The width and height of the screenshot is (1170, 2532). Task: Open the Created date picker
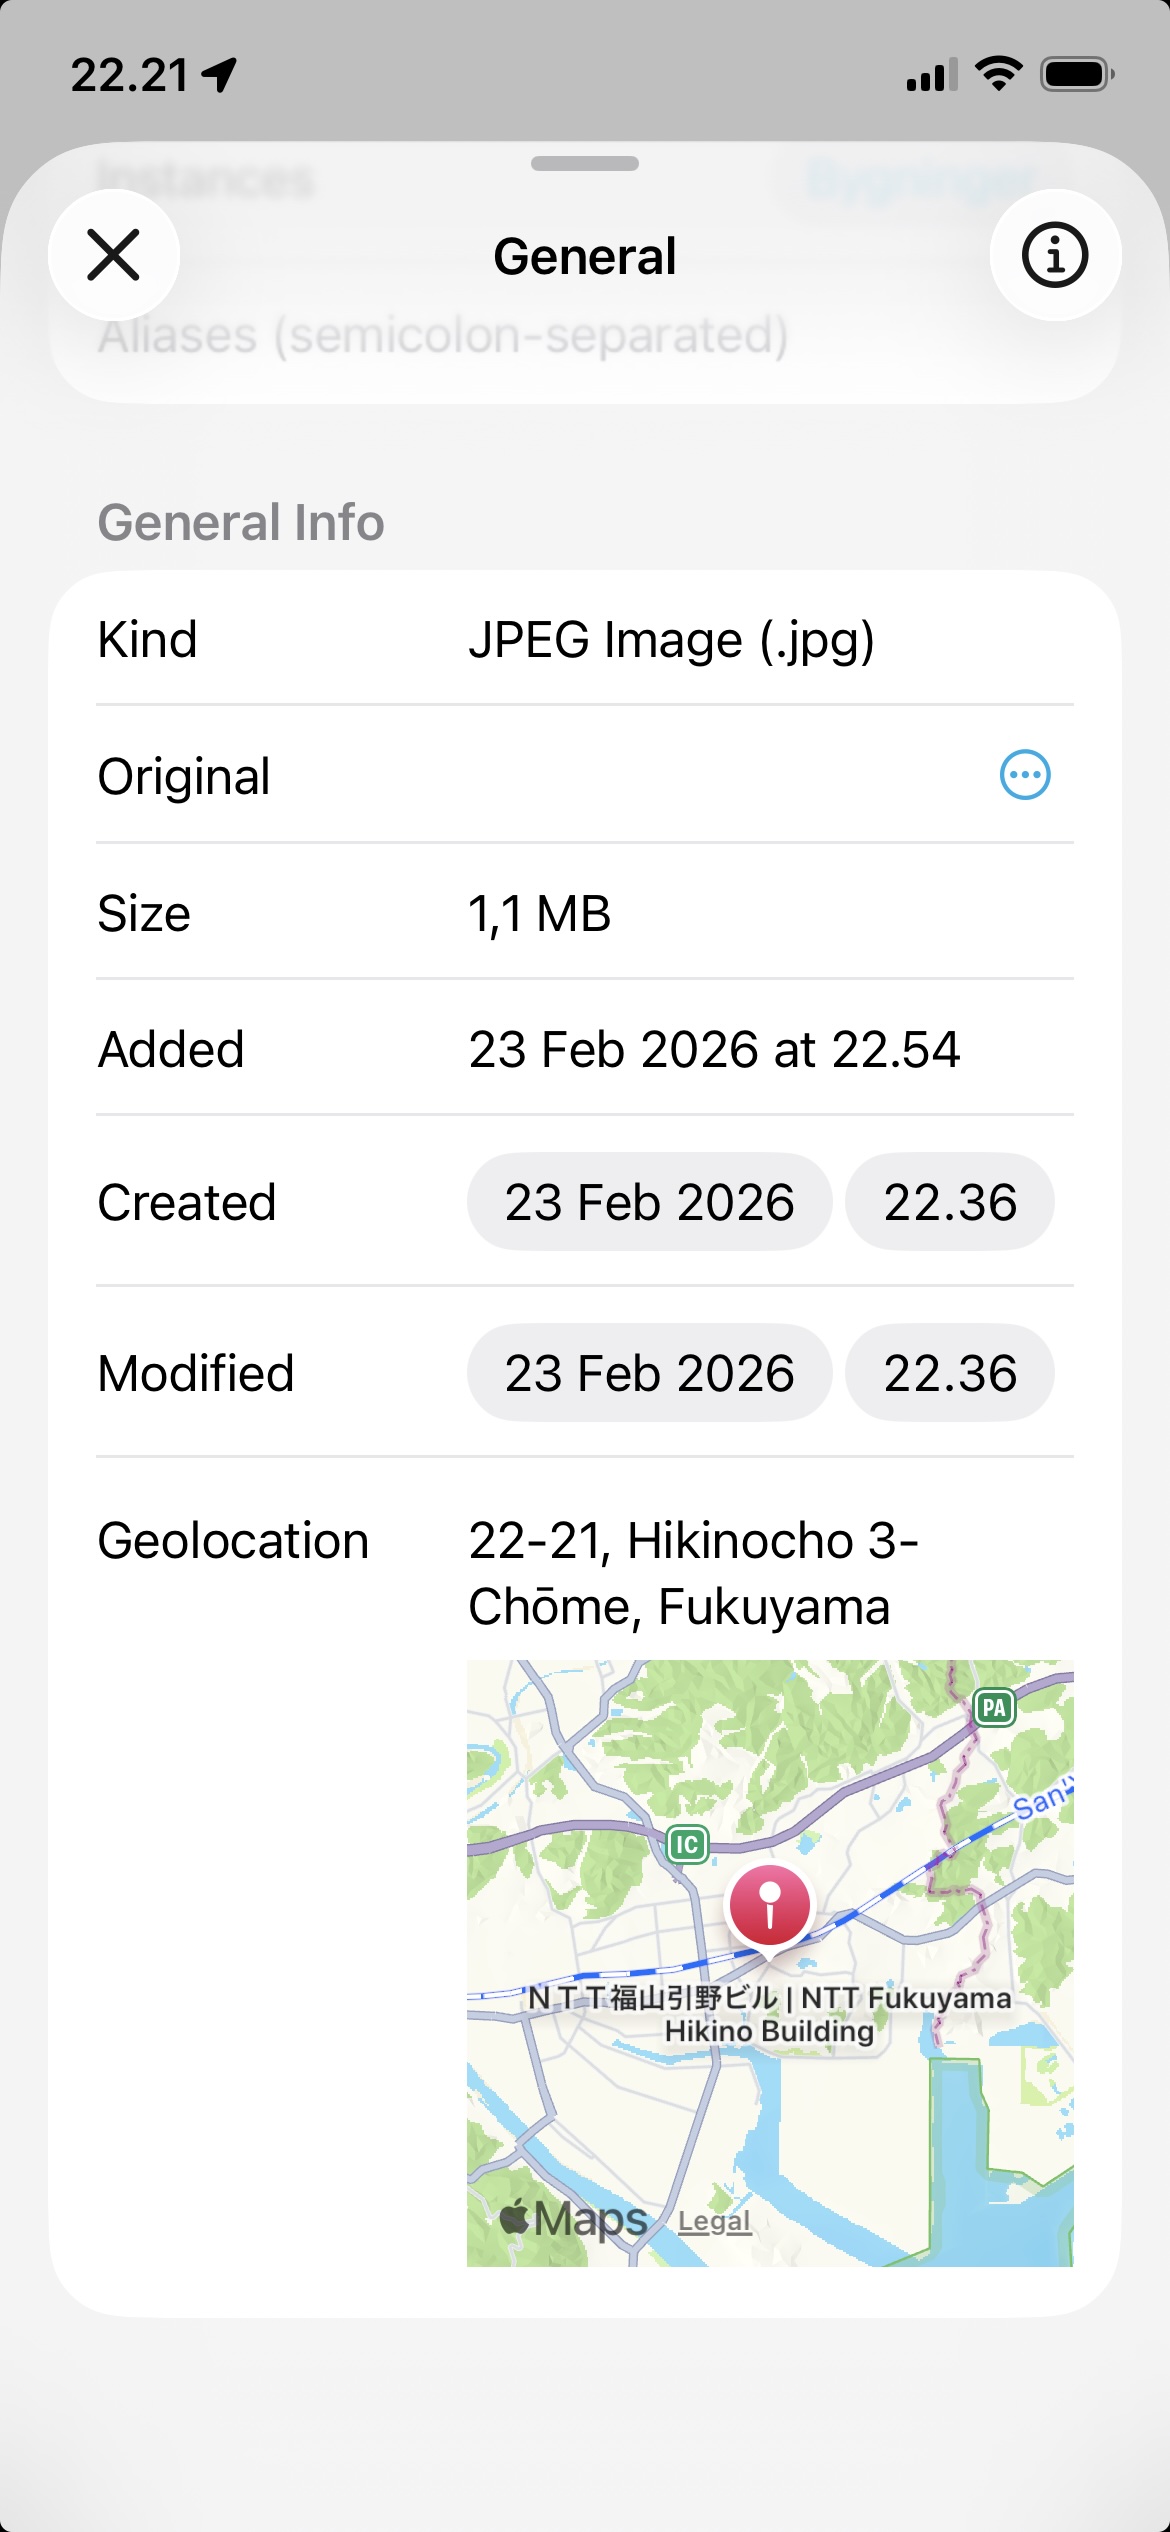tap(649, 1202)
